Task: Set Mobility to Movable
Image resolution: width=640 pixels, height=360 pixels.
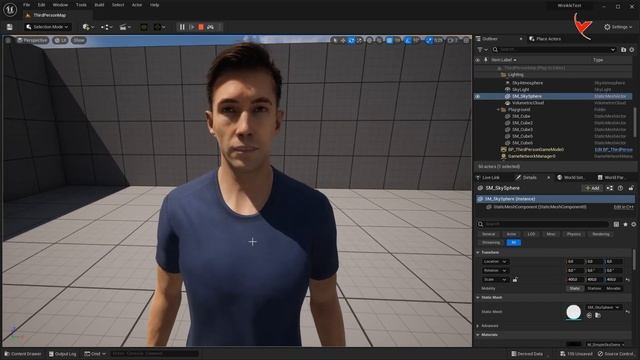Action: click(613, 289)
